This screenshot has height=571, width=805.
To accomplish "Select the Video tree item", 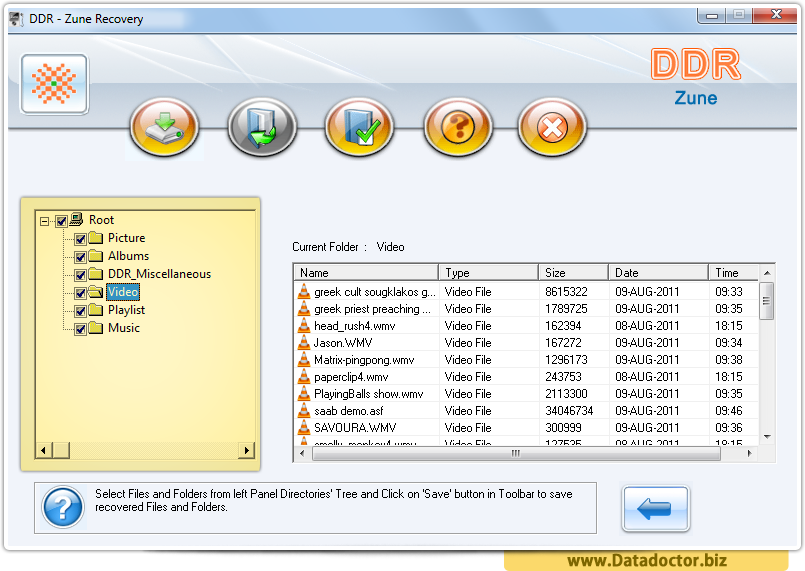I will pos(123,292).
